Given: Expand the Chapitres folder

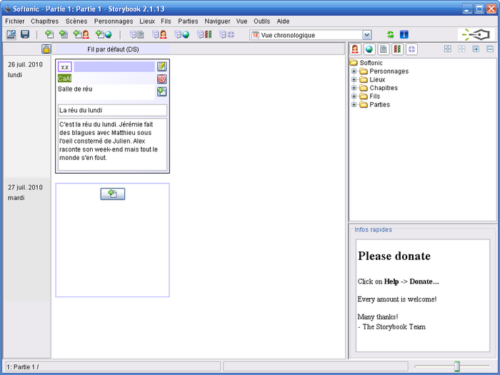Looking at the screenshot, I should pyautogui.click(x=354, y=88).
